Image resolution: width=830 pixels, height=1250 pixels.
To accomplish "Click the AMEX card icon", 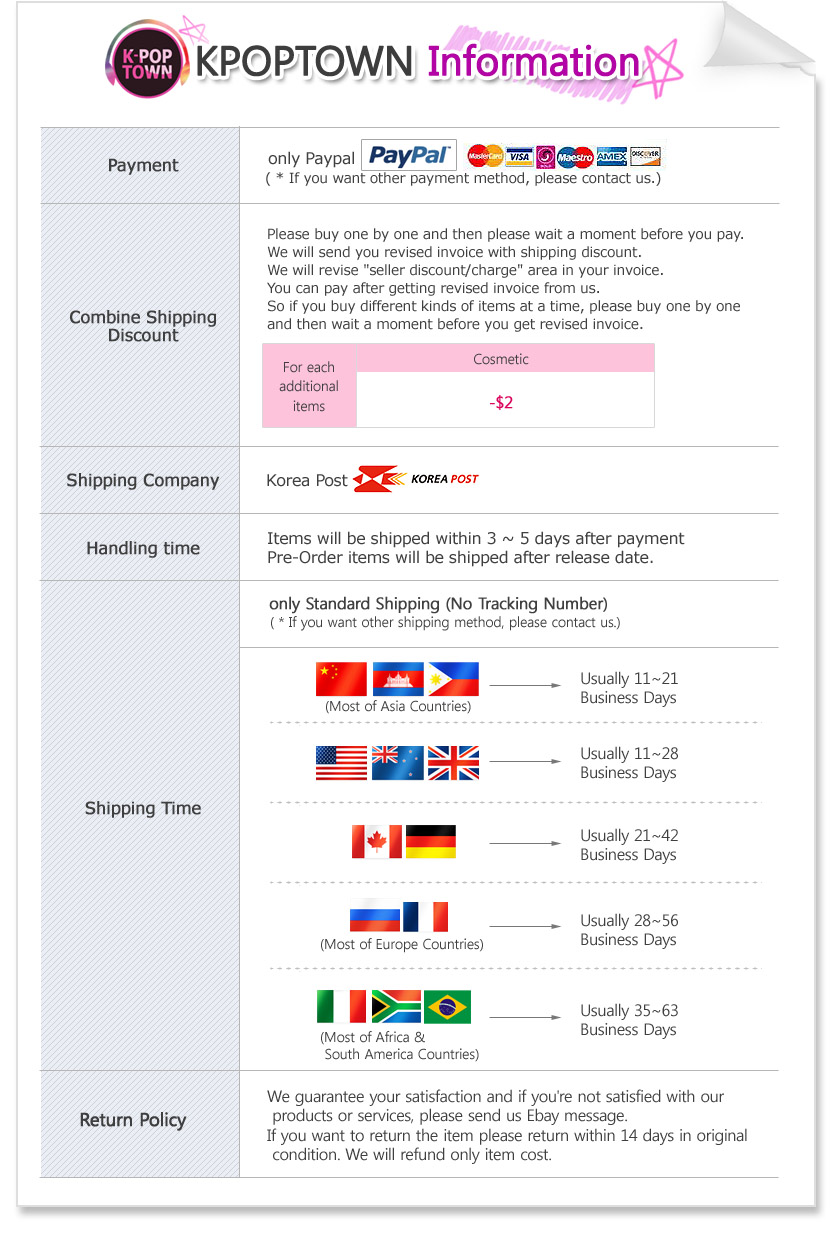I will tap(611, 157).
